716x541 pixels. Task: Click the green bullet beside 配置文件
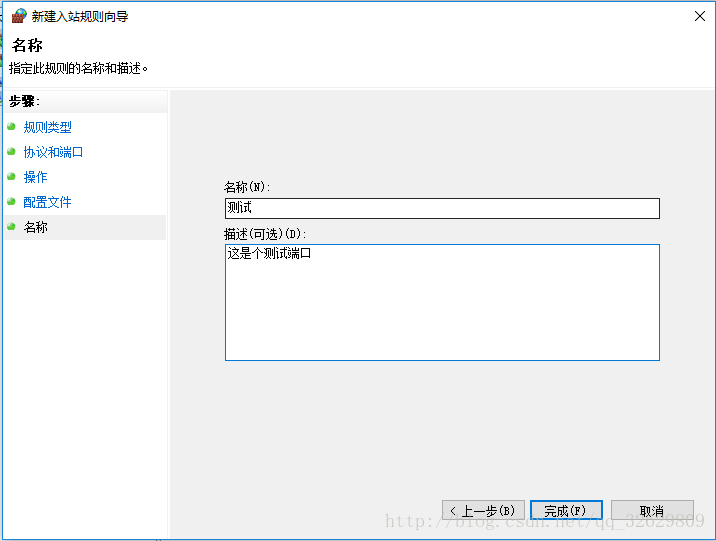12,202
